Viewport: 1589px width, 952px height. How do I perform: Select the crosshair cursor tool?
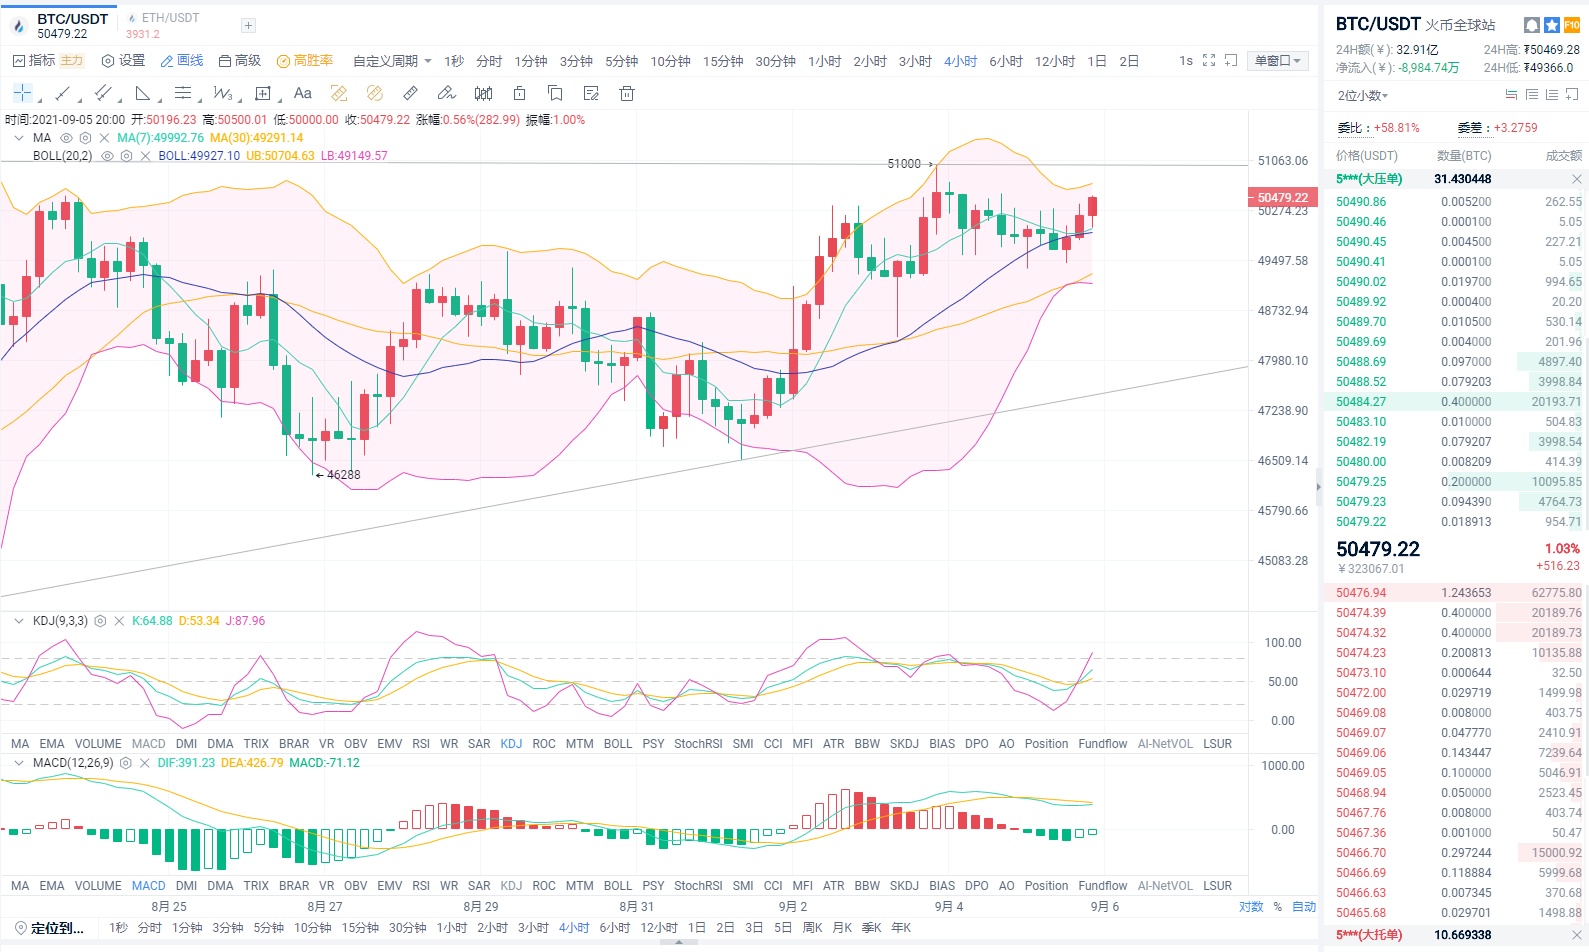tap(22, 93)
